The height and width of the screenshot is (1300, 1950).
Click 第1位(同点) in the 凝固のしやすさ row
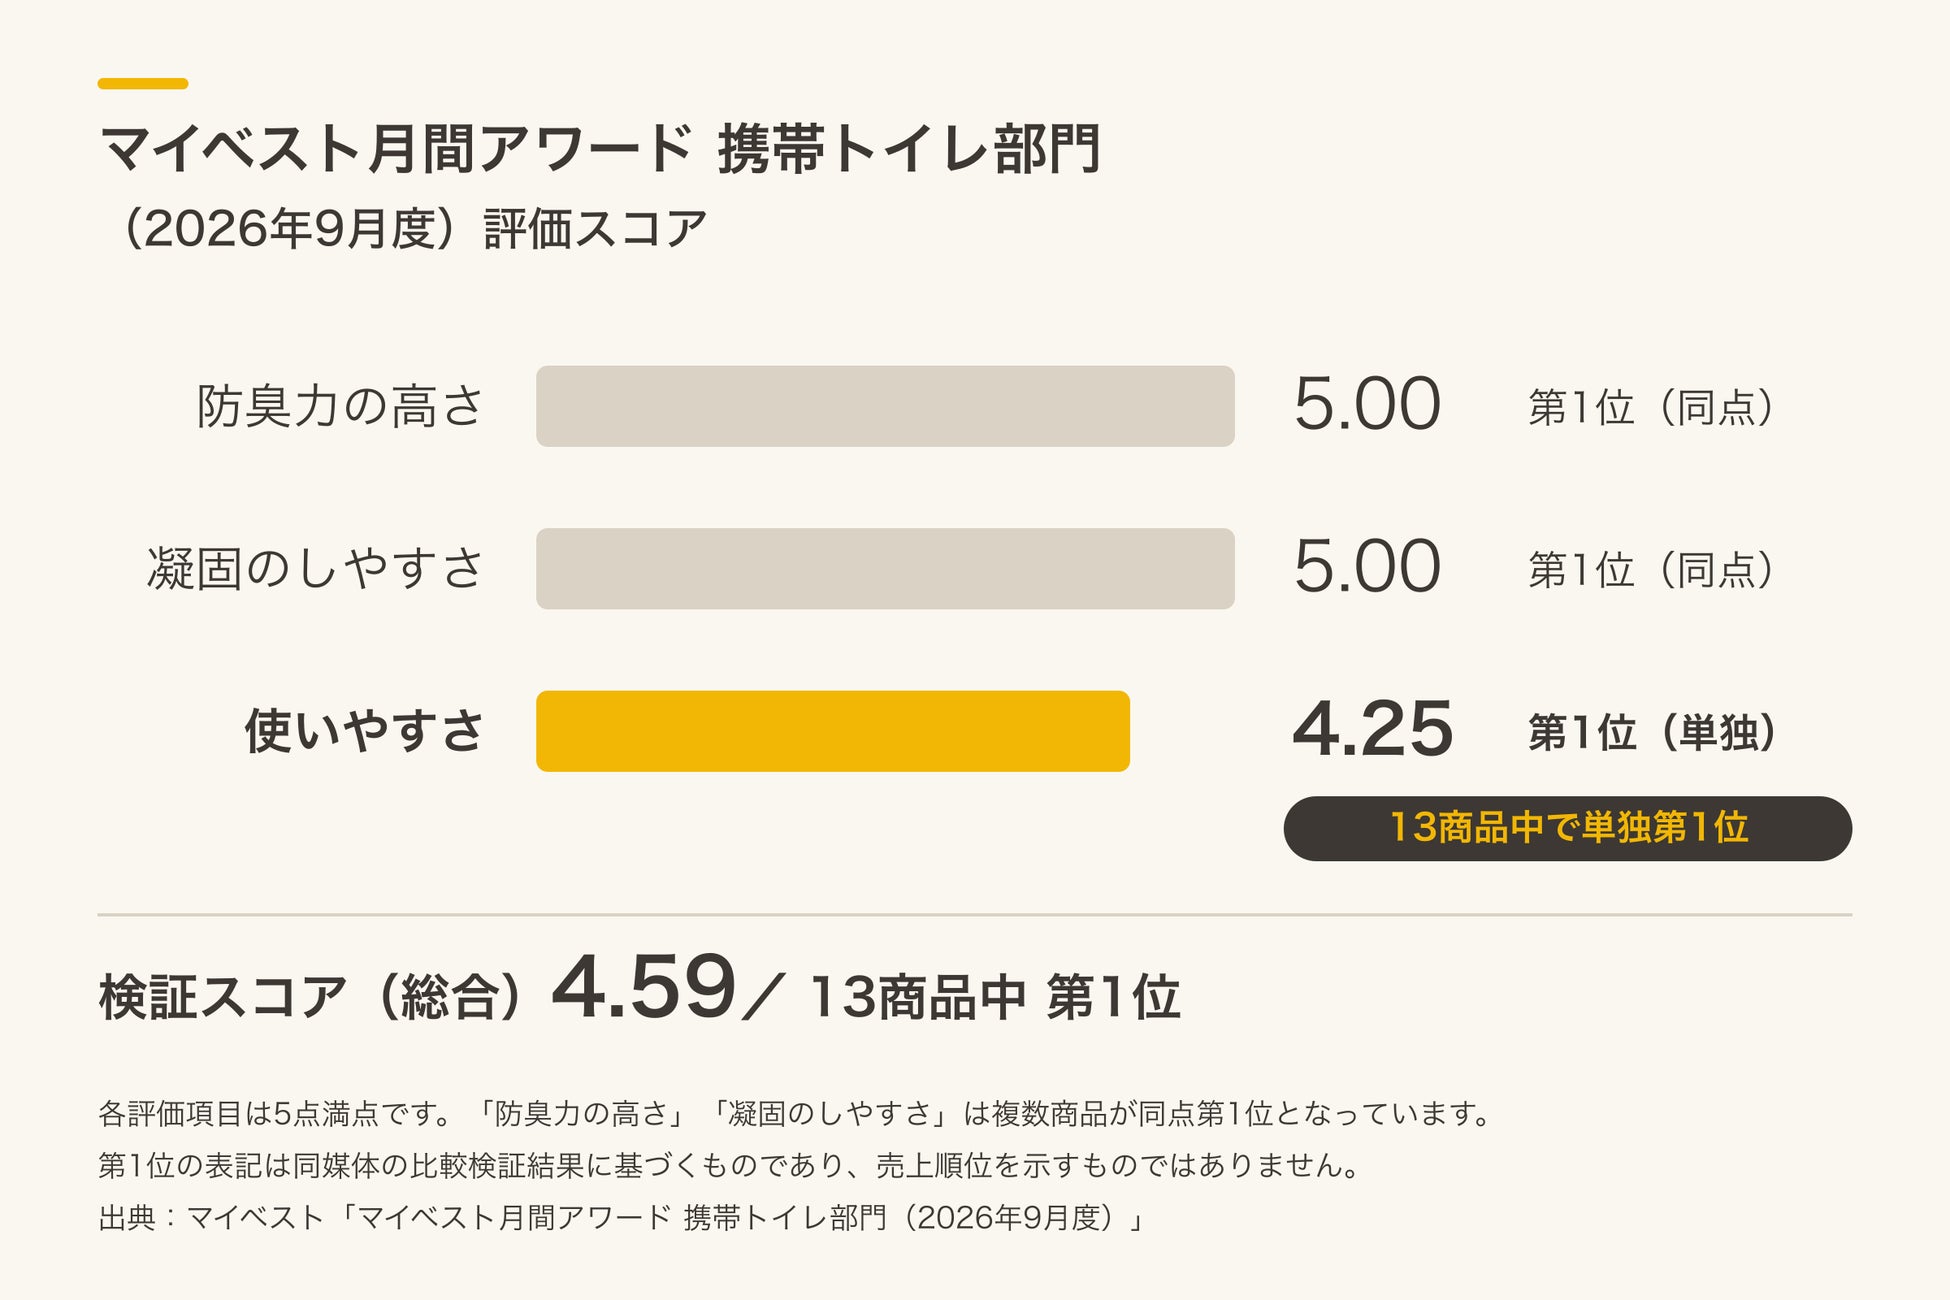(x=1652, y=570)
